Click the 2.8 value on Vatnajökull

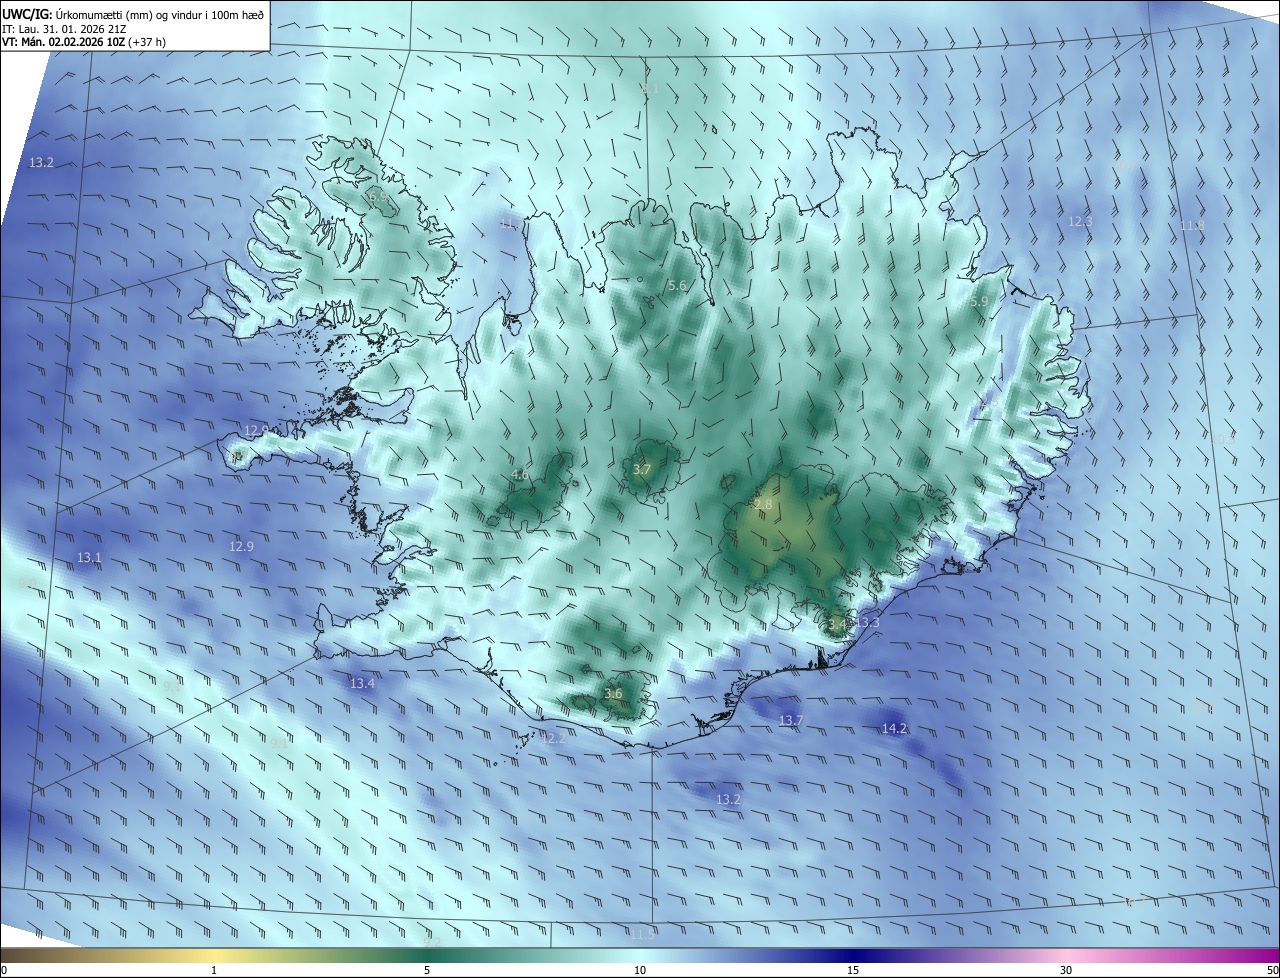pos(763,505)
